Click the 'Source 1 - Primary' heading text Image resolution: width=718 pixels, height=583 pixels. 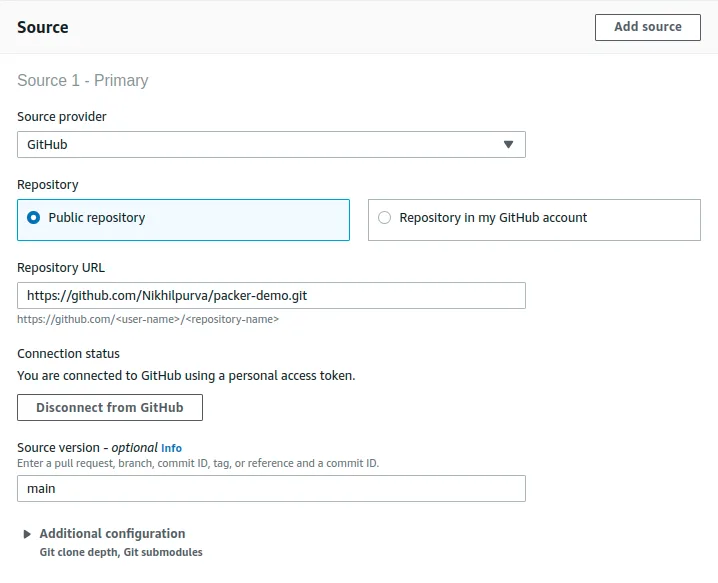(x=83, y=81)
